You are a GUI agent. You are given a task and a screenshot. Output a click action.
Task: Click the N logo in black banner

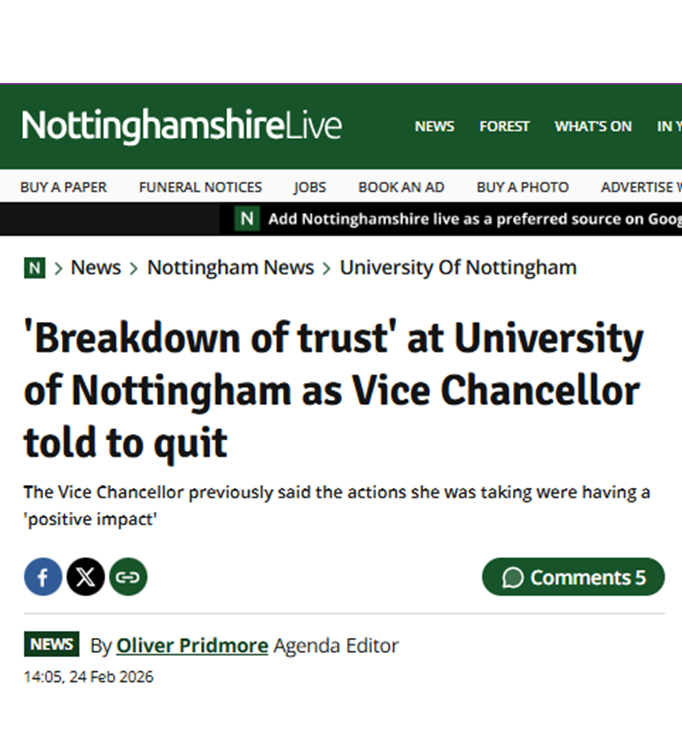tap(247, 219)
